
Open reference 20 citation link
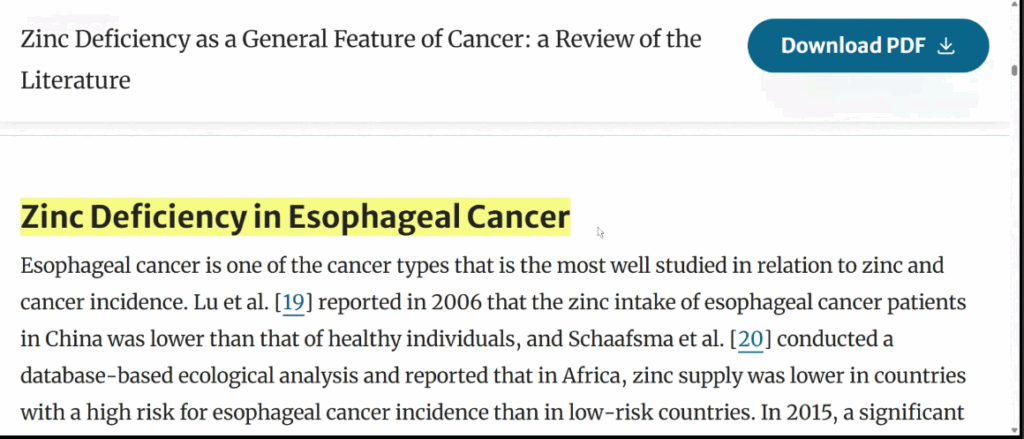(x=750, y=339)
